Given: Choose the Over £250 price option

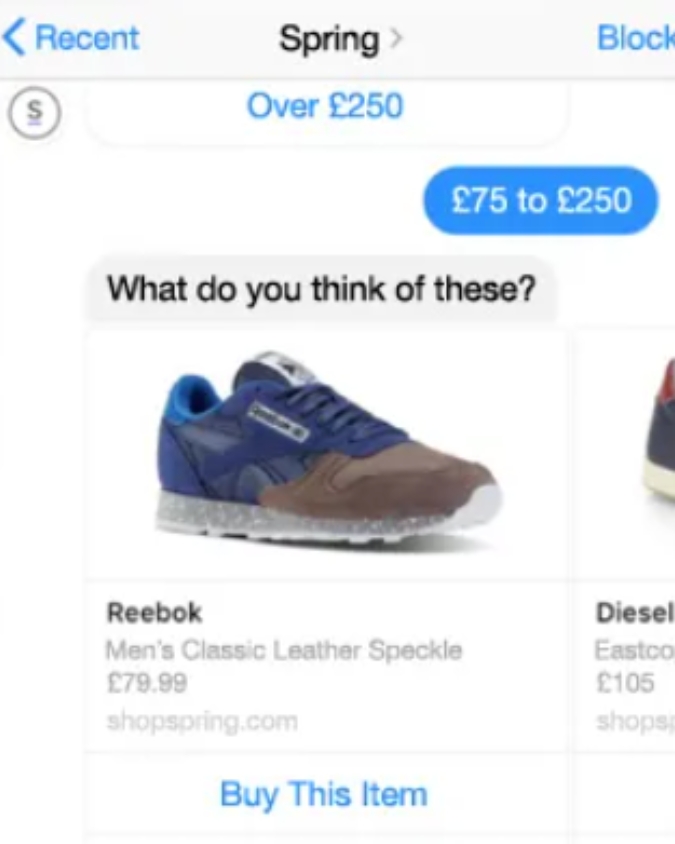Looking at the screenshot, I should click(325, 106).
